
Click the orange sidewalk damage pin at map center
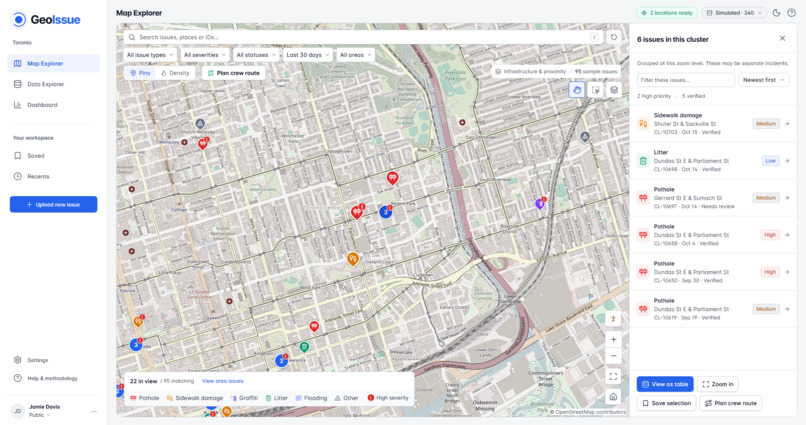click(353, 258)
